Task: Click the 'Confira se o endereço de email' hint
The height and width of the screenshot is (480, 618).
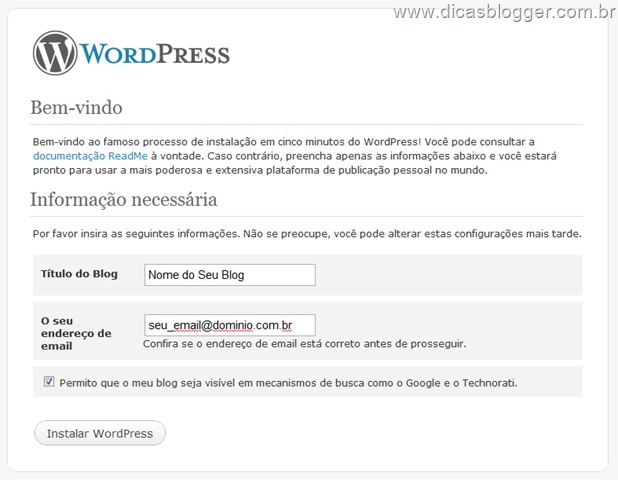Action: pyautogui.click(x=304, y=344)
